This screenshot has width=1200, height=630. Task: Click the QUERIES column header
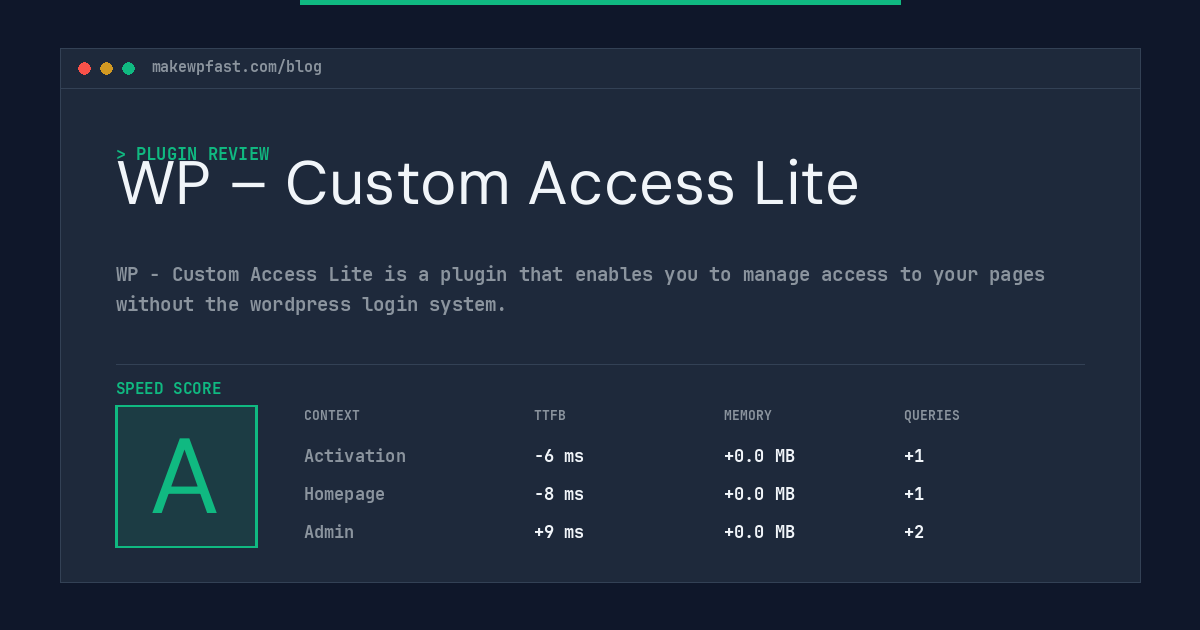click(x=932, y=416)
